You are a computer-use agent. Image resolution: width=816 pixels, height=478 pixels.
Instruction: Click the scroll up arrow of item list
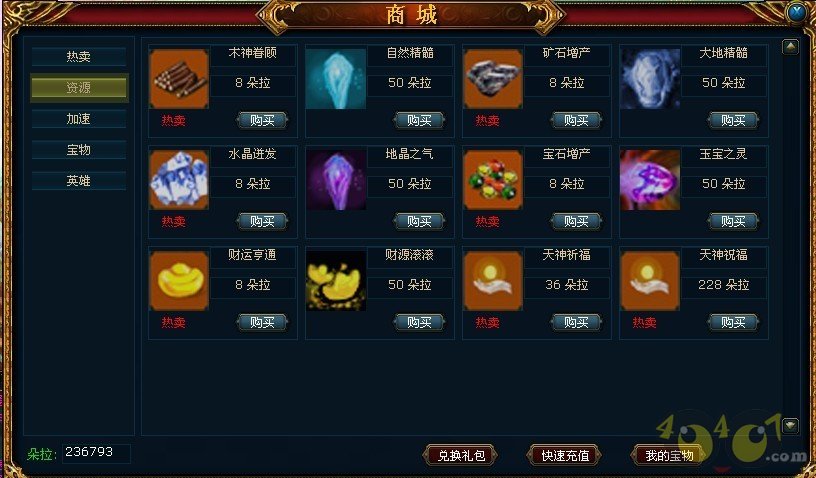click(790, 47)
